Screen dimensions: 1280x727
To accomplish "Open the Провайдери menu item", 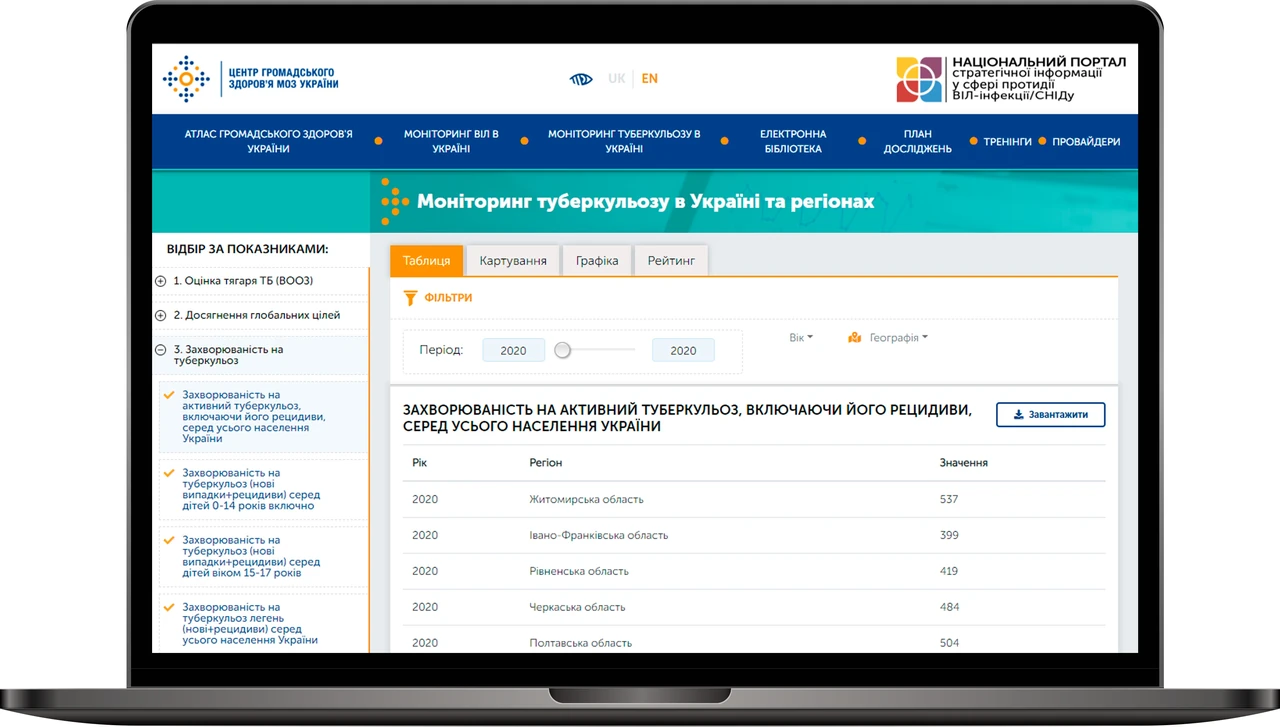I will (1086, 142).
